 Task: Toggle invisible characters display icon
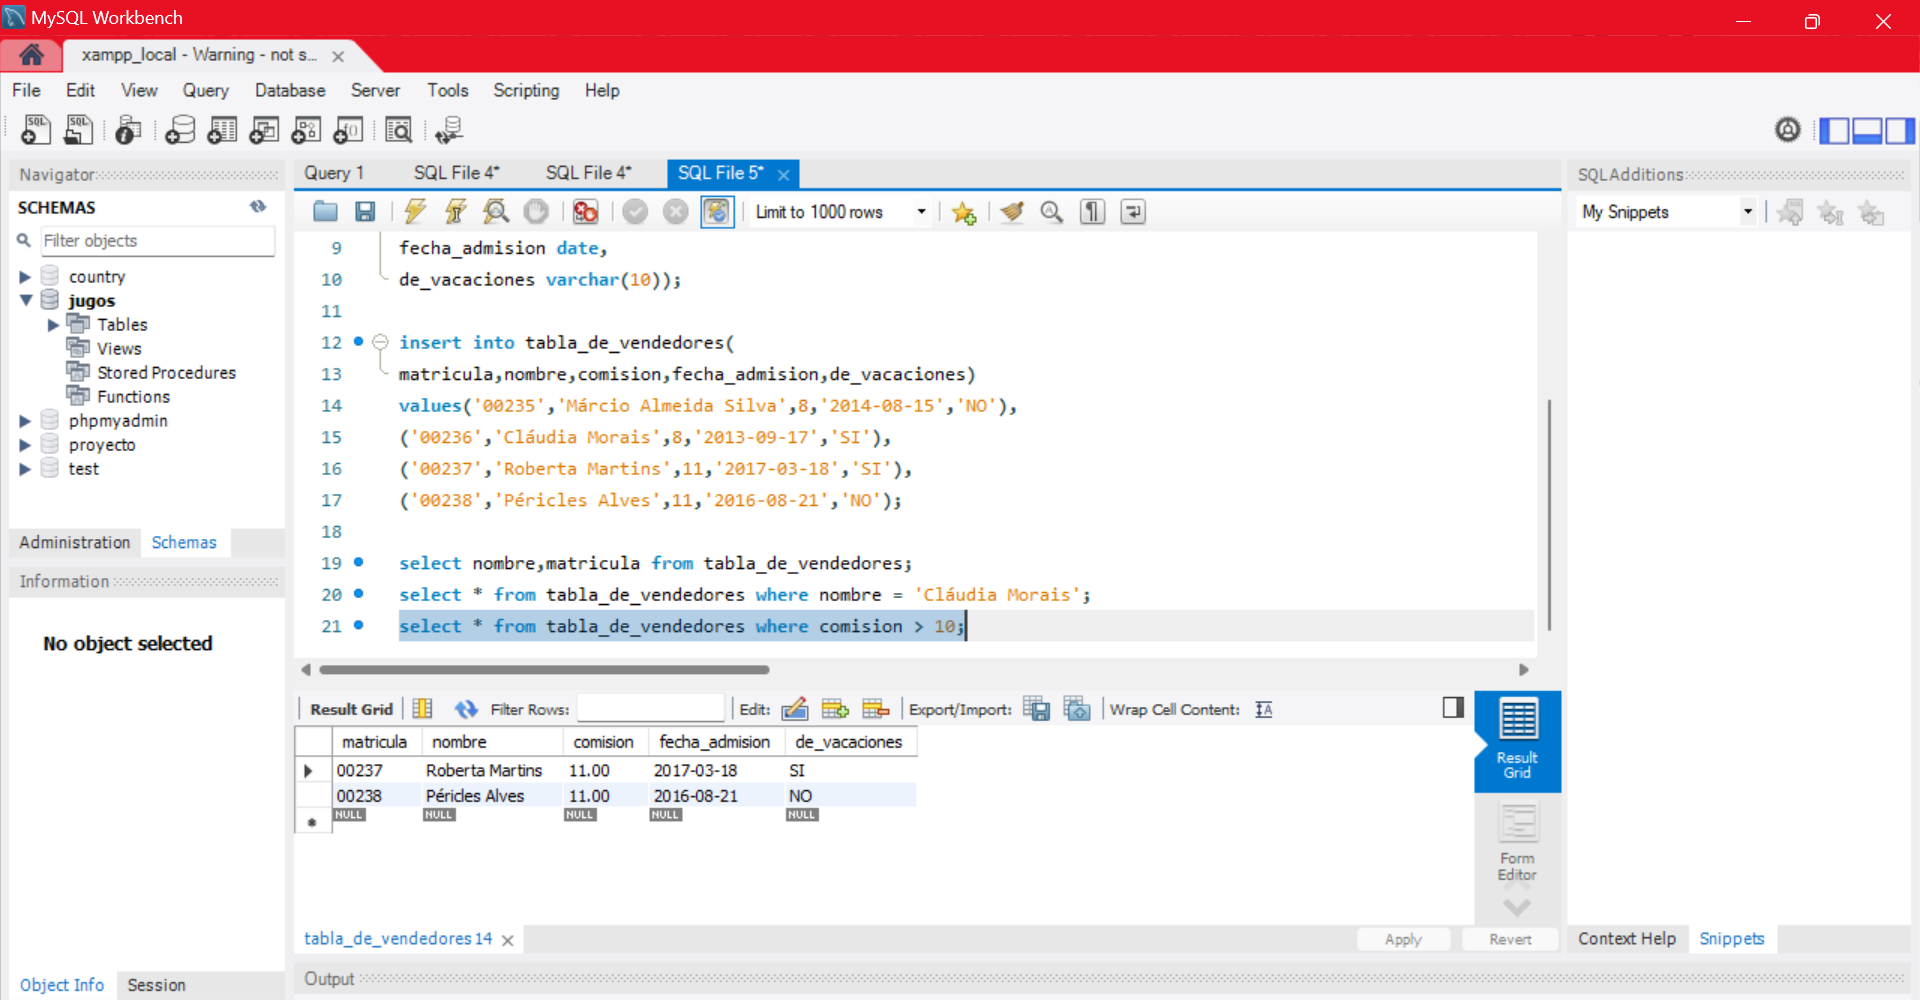coord(1092,211)
